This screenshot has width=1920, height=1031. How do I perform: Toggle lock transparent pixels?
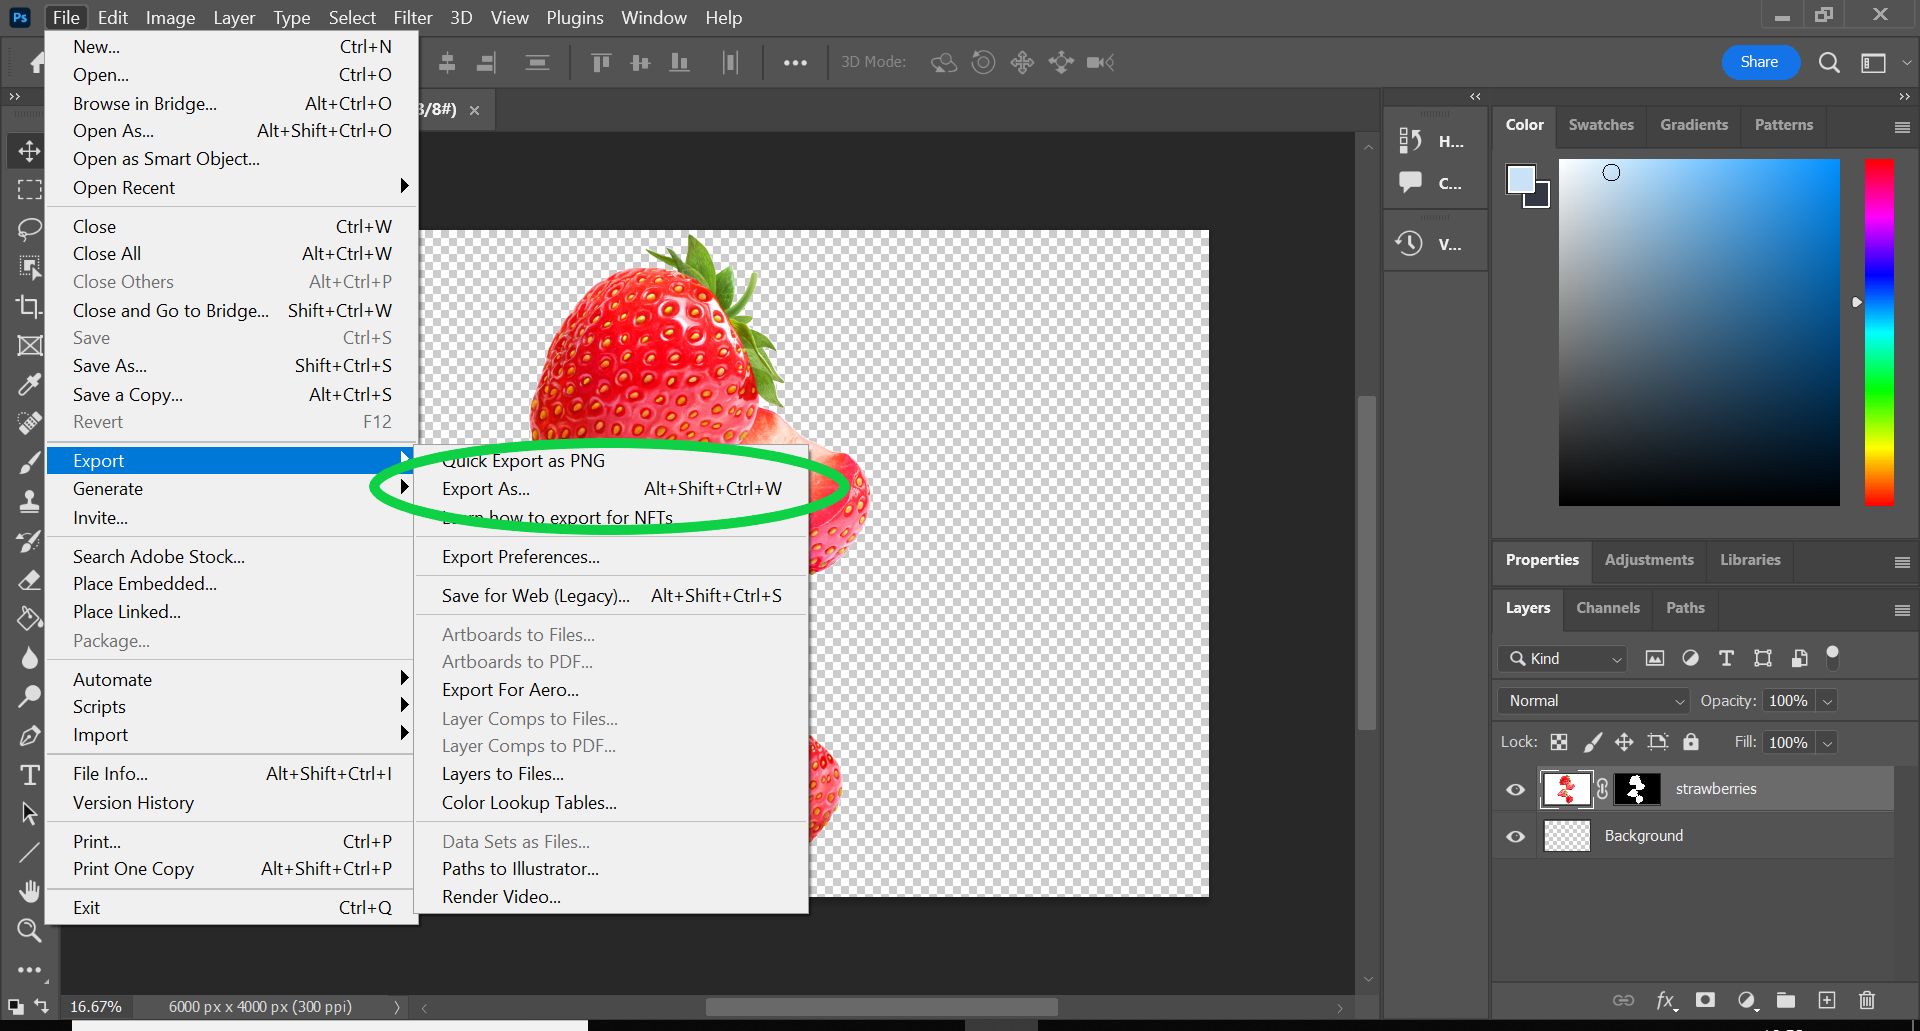point(1559,742)
